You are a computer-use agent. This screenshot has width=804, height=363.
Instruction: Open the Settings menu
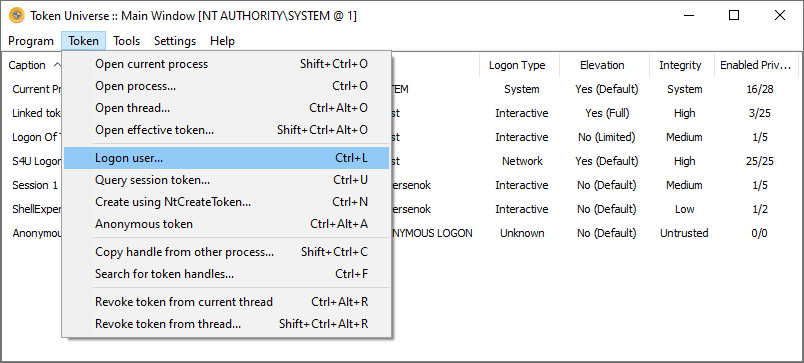(175, 41)
